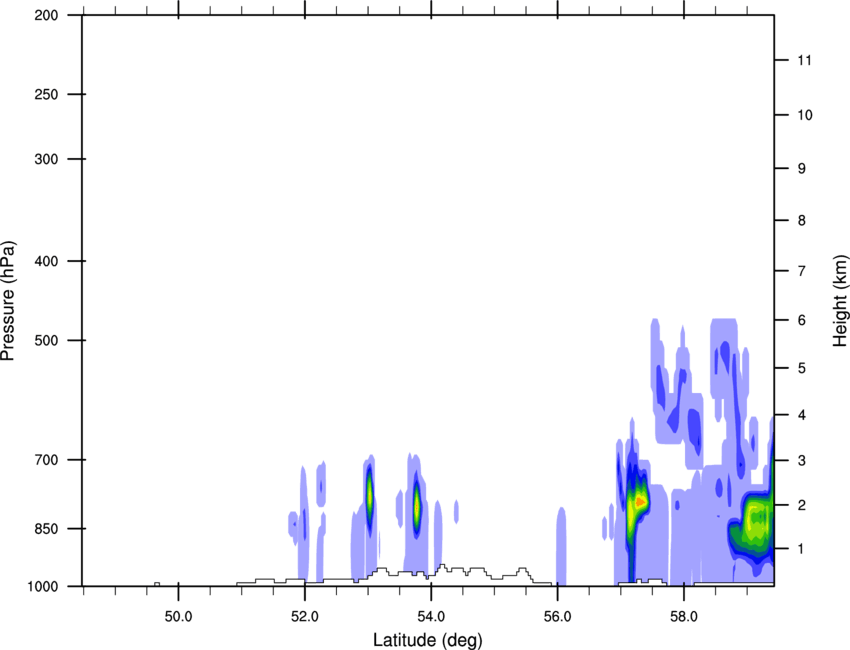Select the Latitude (deg) axis title
The width and height of the screenshot is (850, 650).
428,640
